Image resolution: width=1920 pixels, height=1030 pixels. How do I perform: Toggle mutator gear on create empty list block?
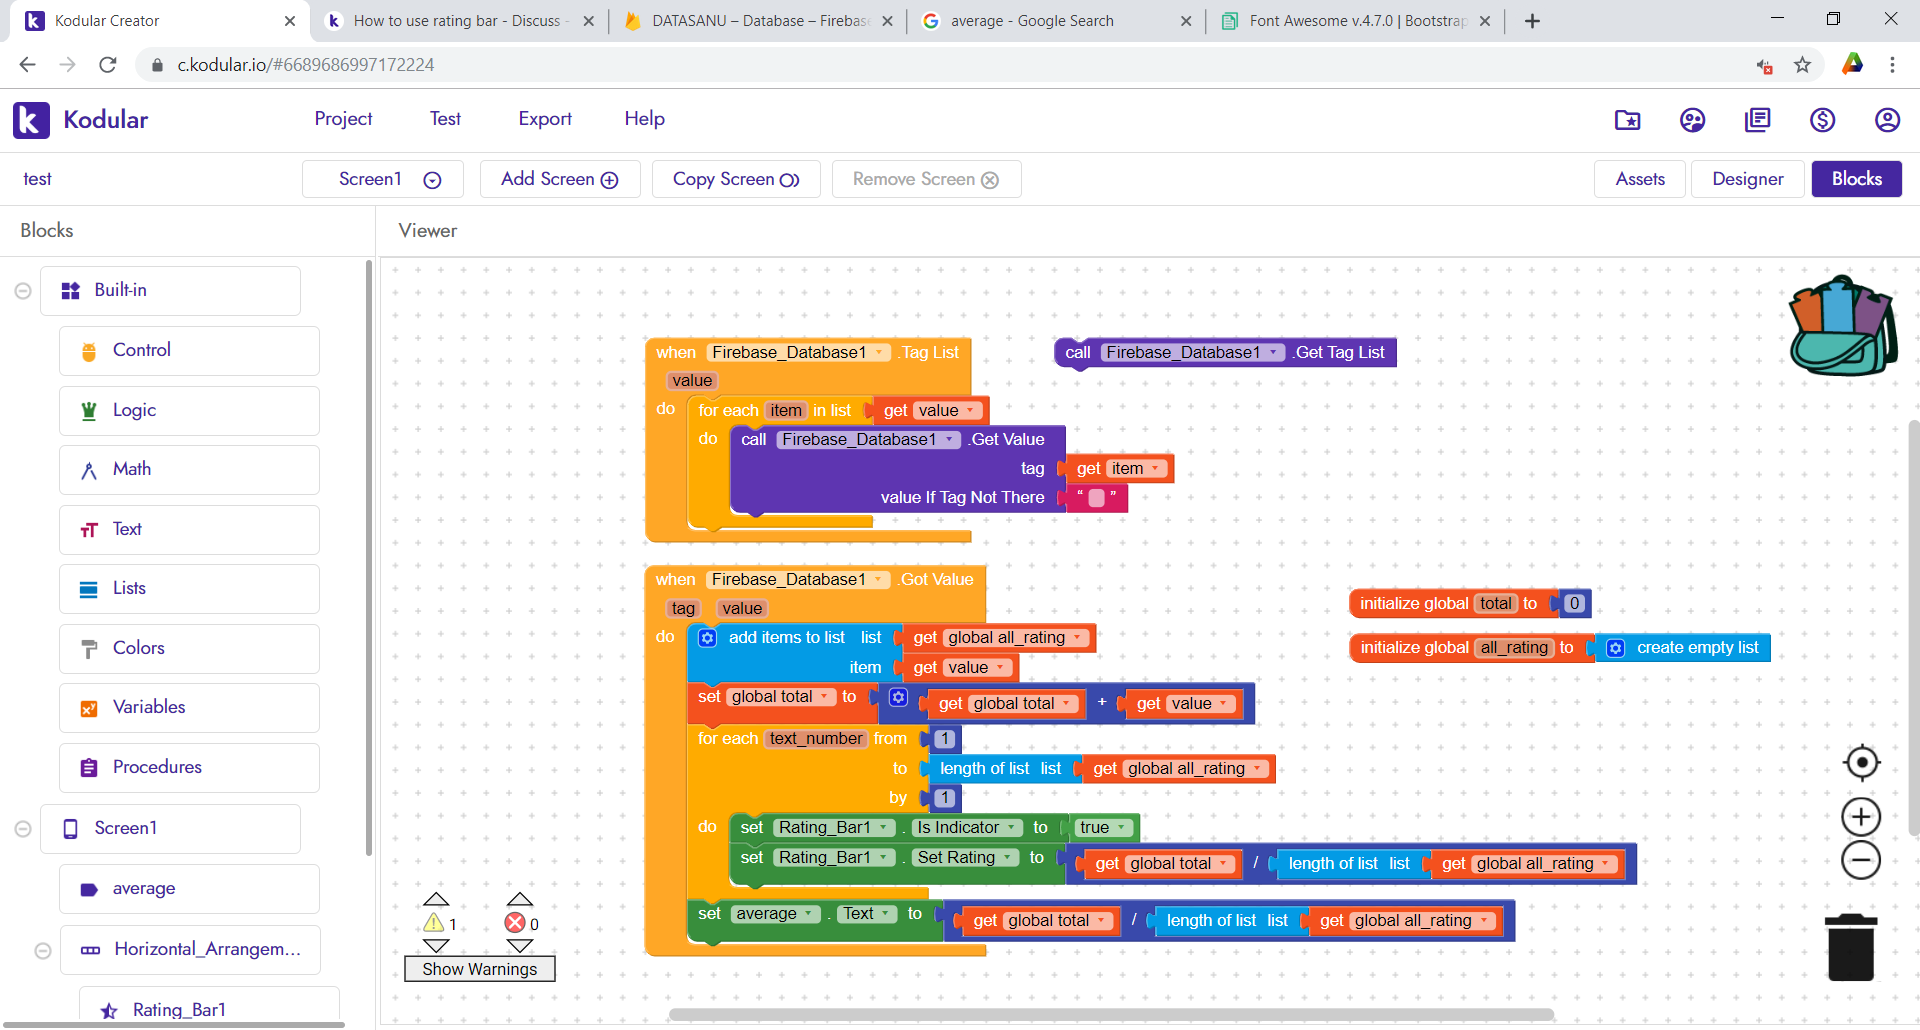coord(1615,648)
